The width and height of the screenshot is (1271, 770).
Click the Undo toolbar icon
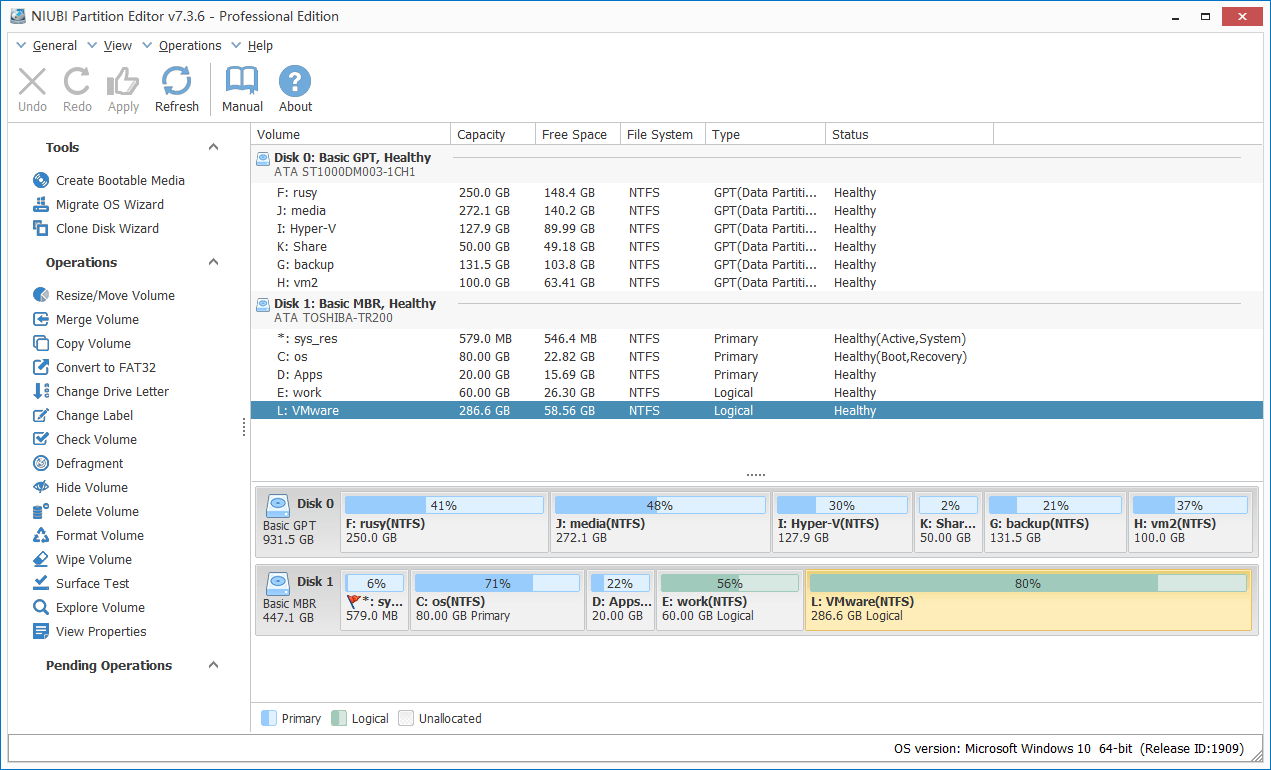tap(32, 82)
